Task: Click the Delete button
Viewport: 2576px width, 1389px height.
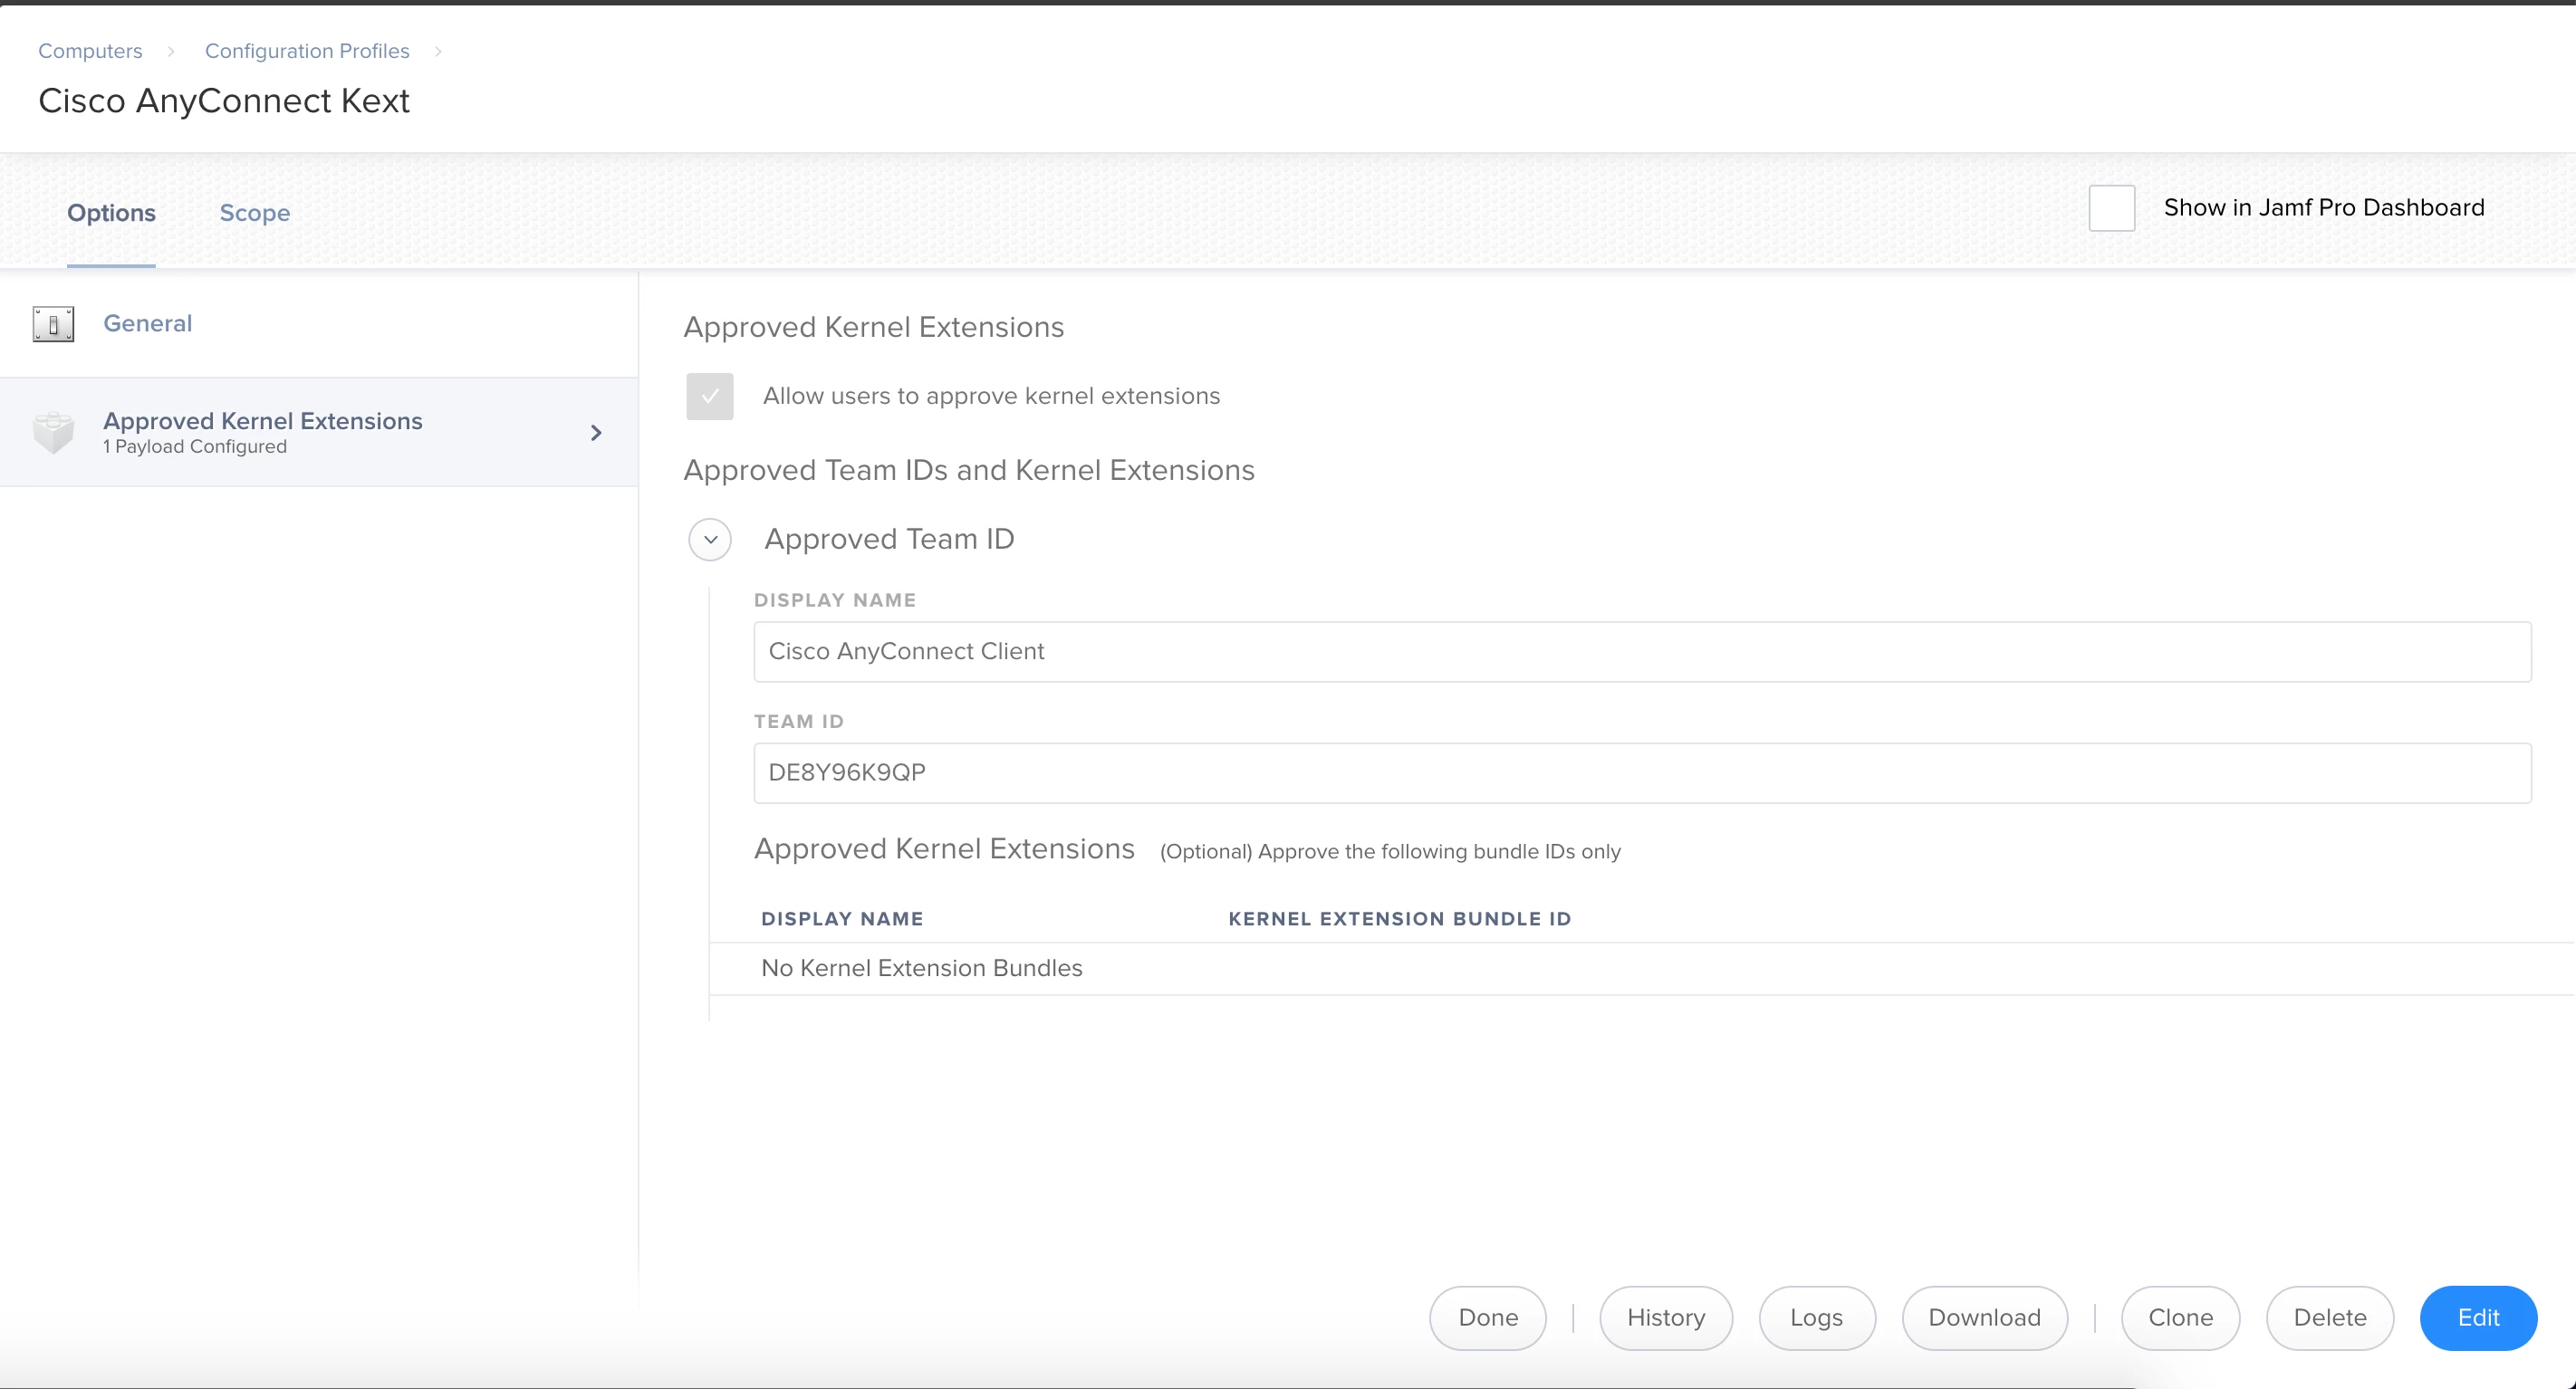Action: [x=2329, y=1318]
